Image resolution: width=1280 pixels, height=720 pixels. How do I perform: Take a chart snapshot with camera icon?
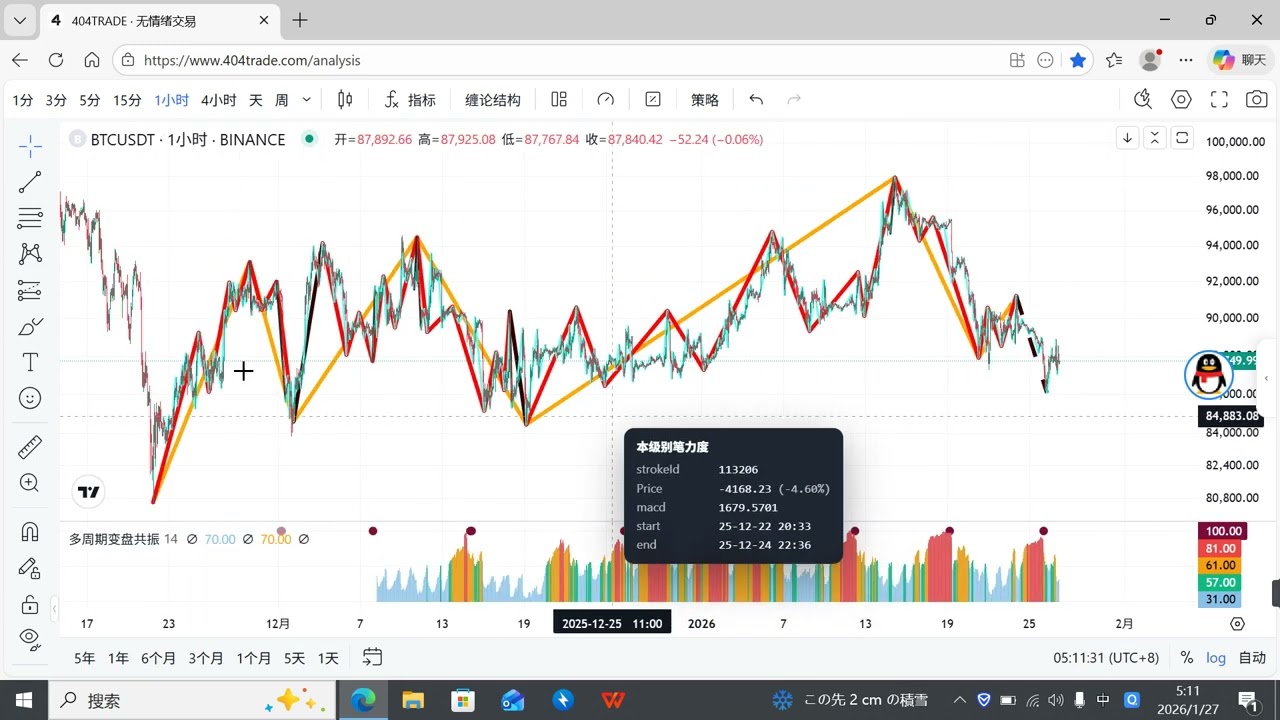1256,99
